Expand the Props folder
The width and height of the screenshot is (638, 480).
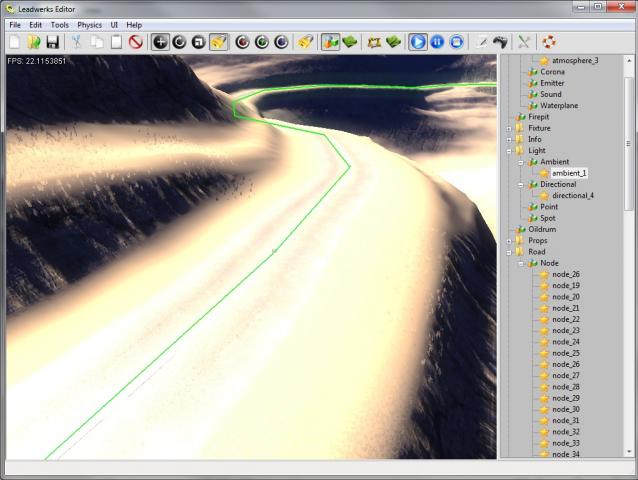click(x=509, y=241)
